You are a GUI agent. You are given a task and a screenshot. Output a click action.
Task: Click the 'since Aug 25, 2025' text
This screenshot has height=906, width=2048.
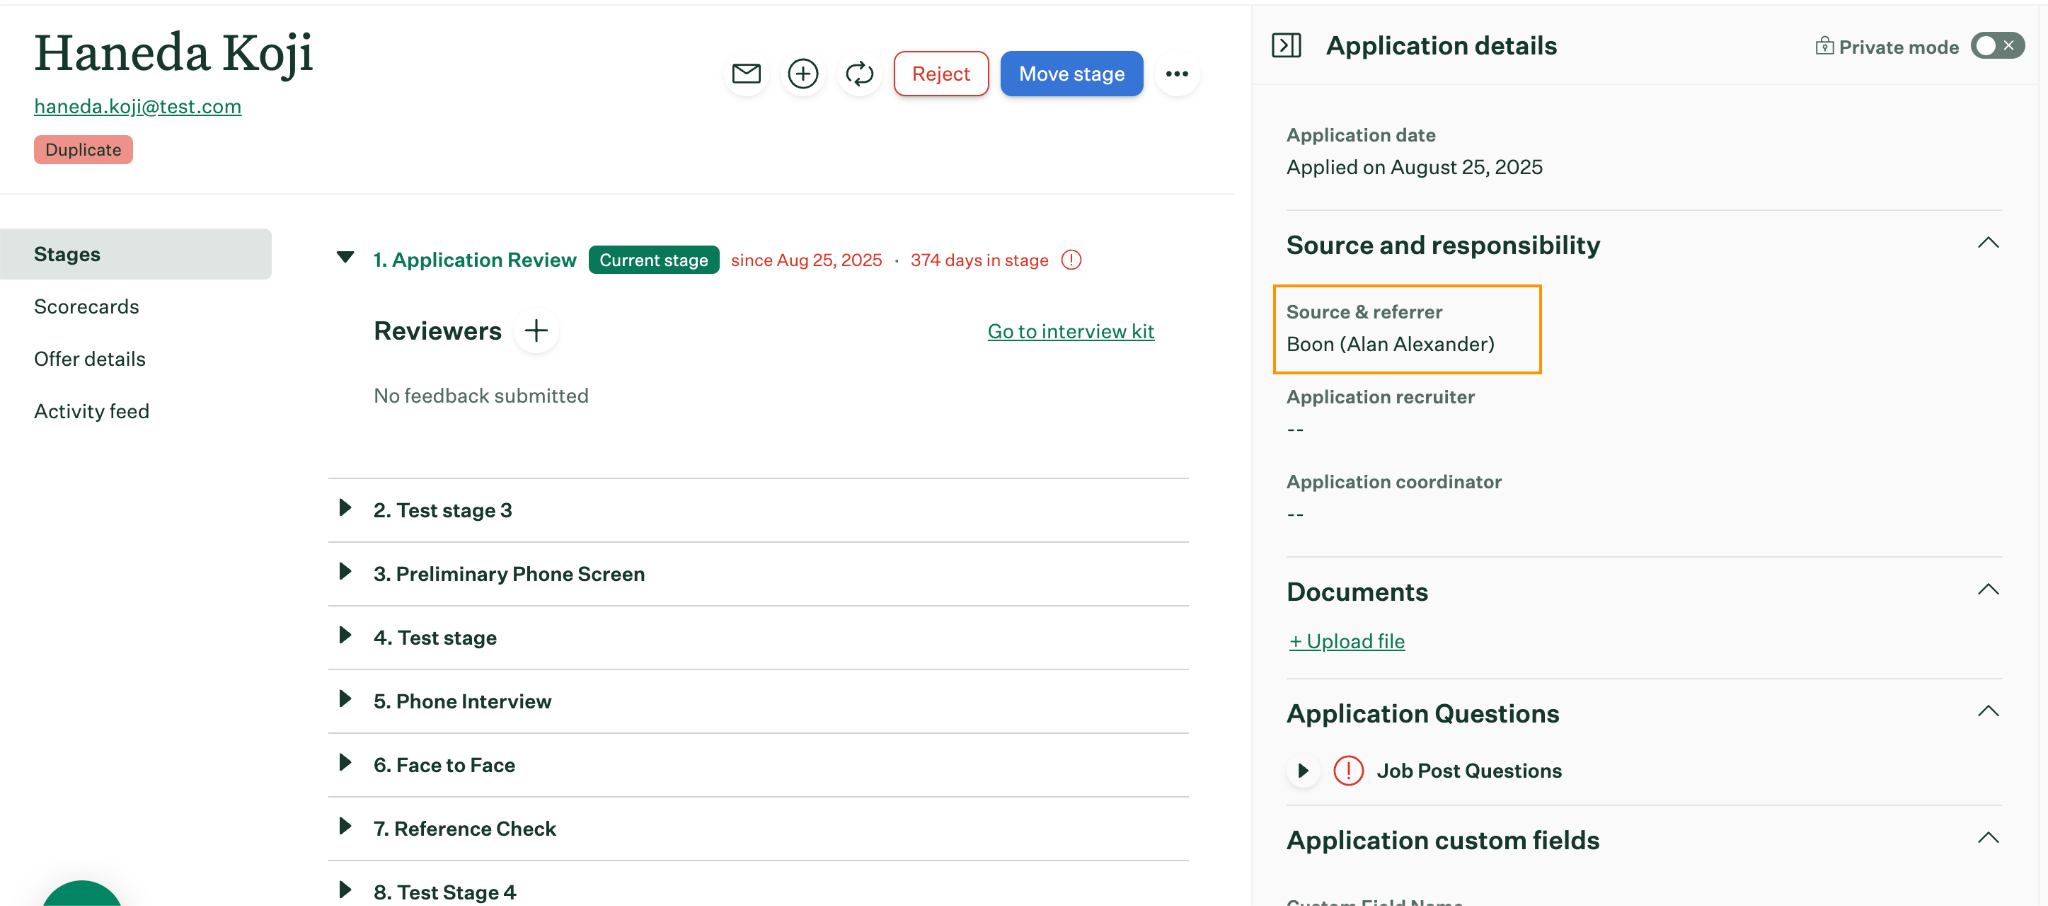point(806,260)
